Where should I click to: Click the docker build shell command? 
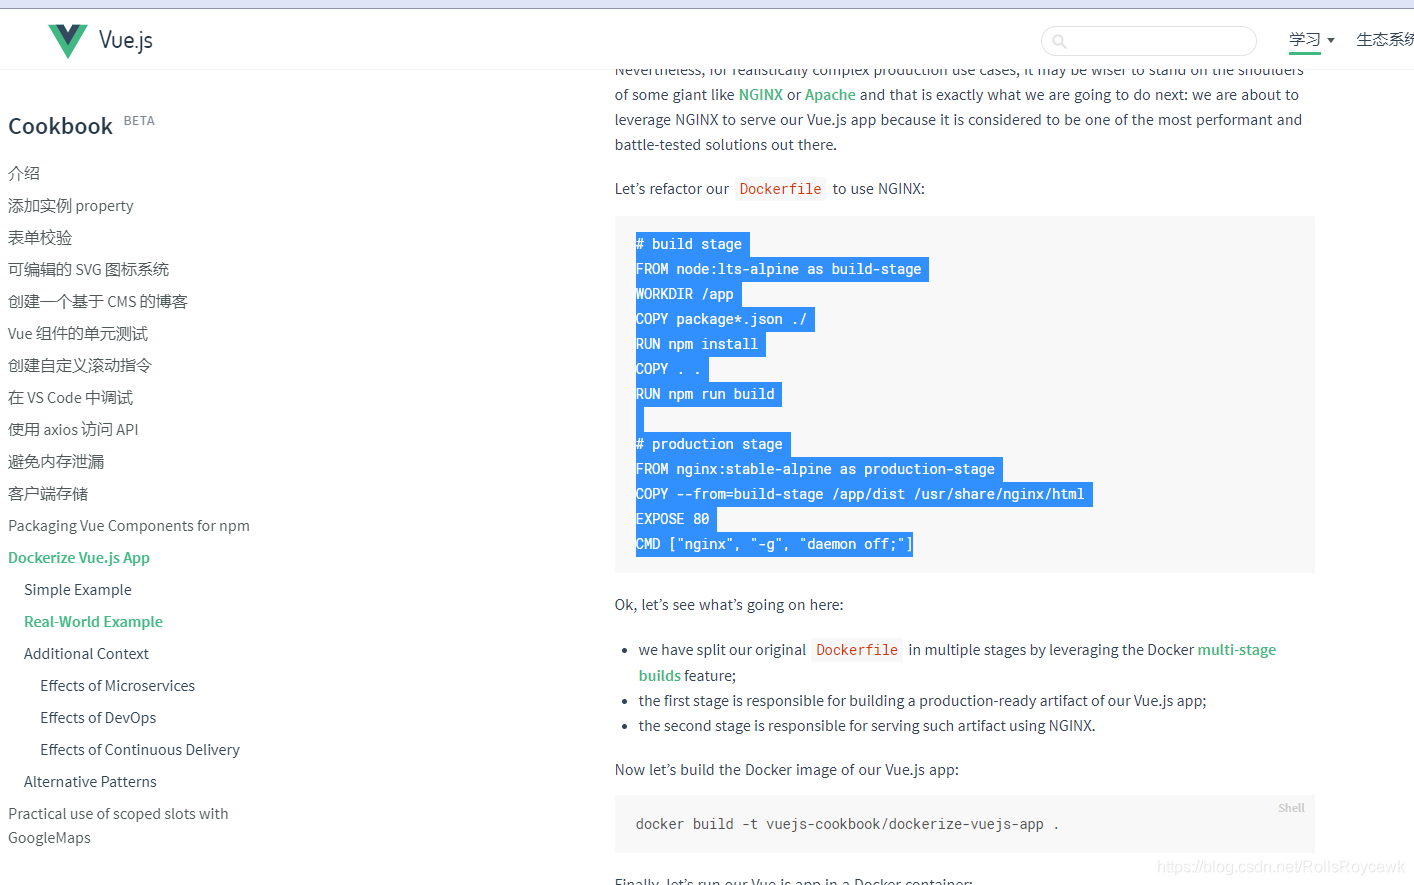pyautogui.click(x=847, y=824)
